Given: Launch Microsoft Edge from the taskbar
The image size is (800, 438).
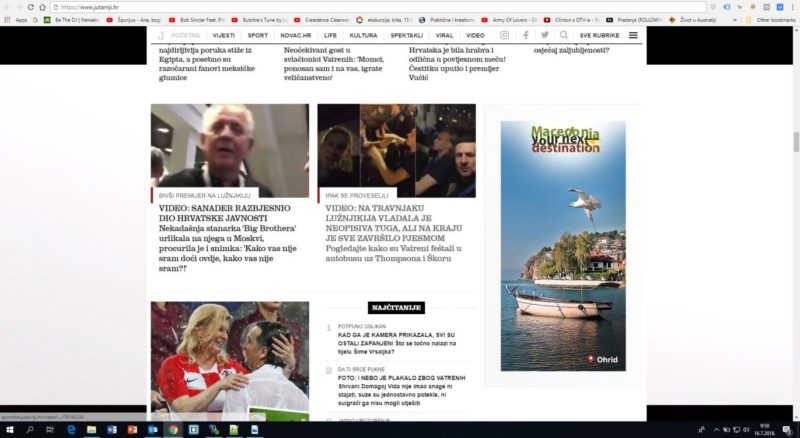Looking at the screenshot, I should point(71,430).
